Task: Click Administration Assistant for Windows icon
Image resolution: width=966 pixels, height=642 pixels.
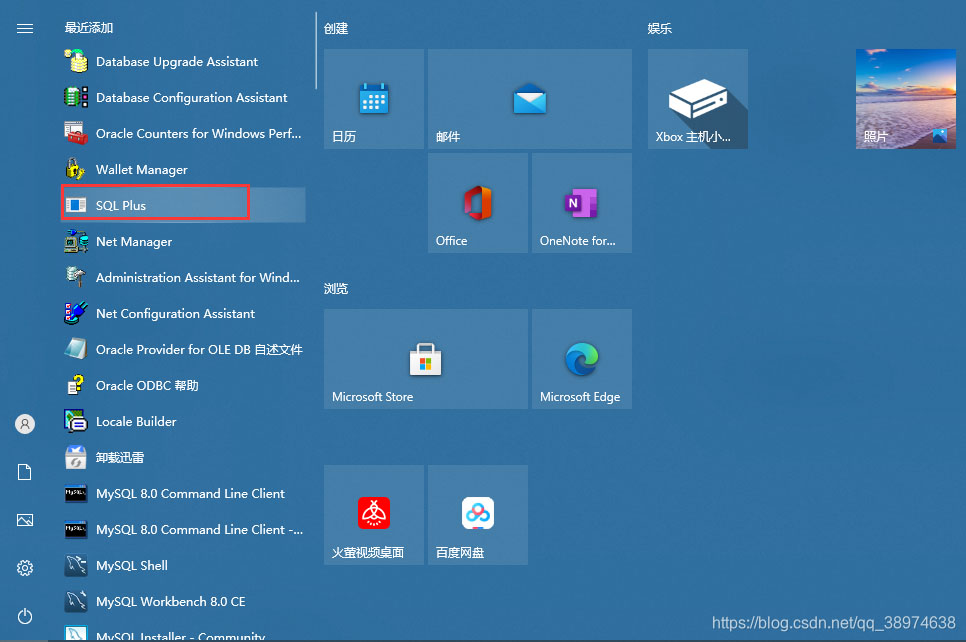Action: coord(76,277)
